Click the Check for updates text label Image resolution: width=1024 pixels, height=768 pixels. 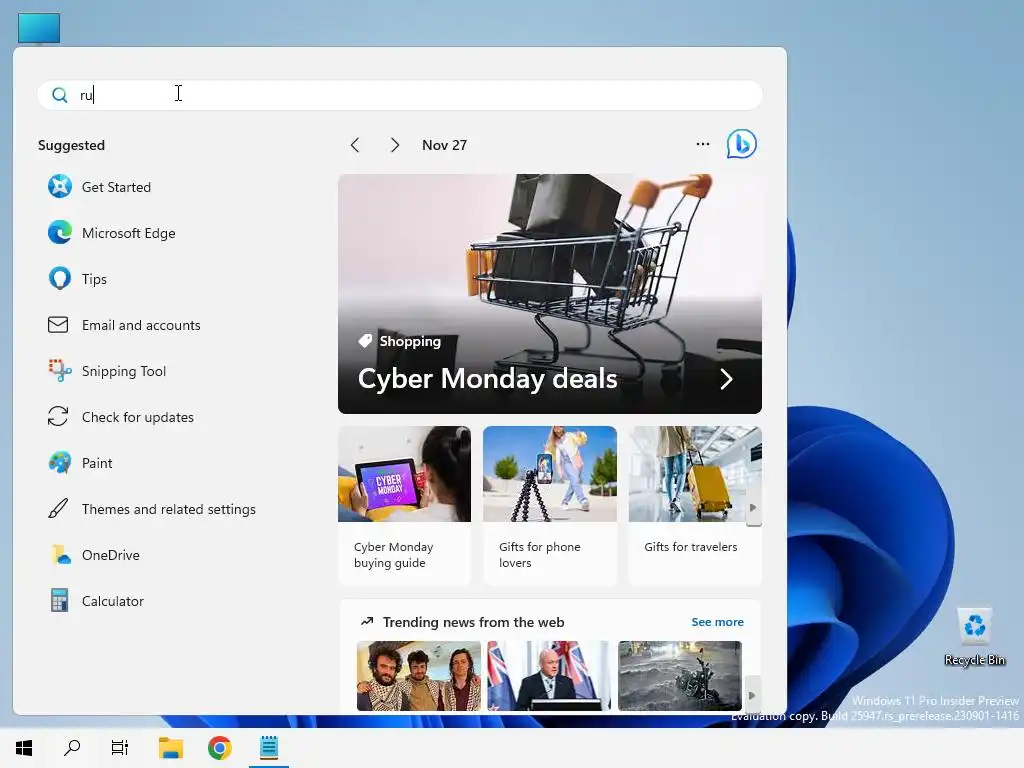tap(138, 417)
